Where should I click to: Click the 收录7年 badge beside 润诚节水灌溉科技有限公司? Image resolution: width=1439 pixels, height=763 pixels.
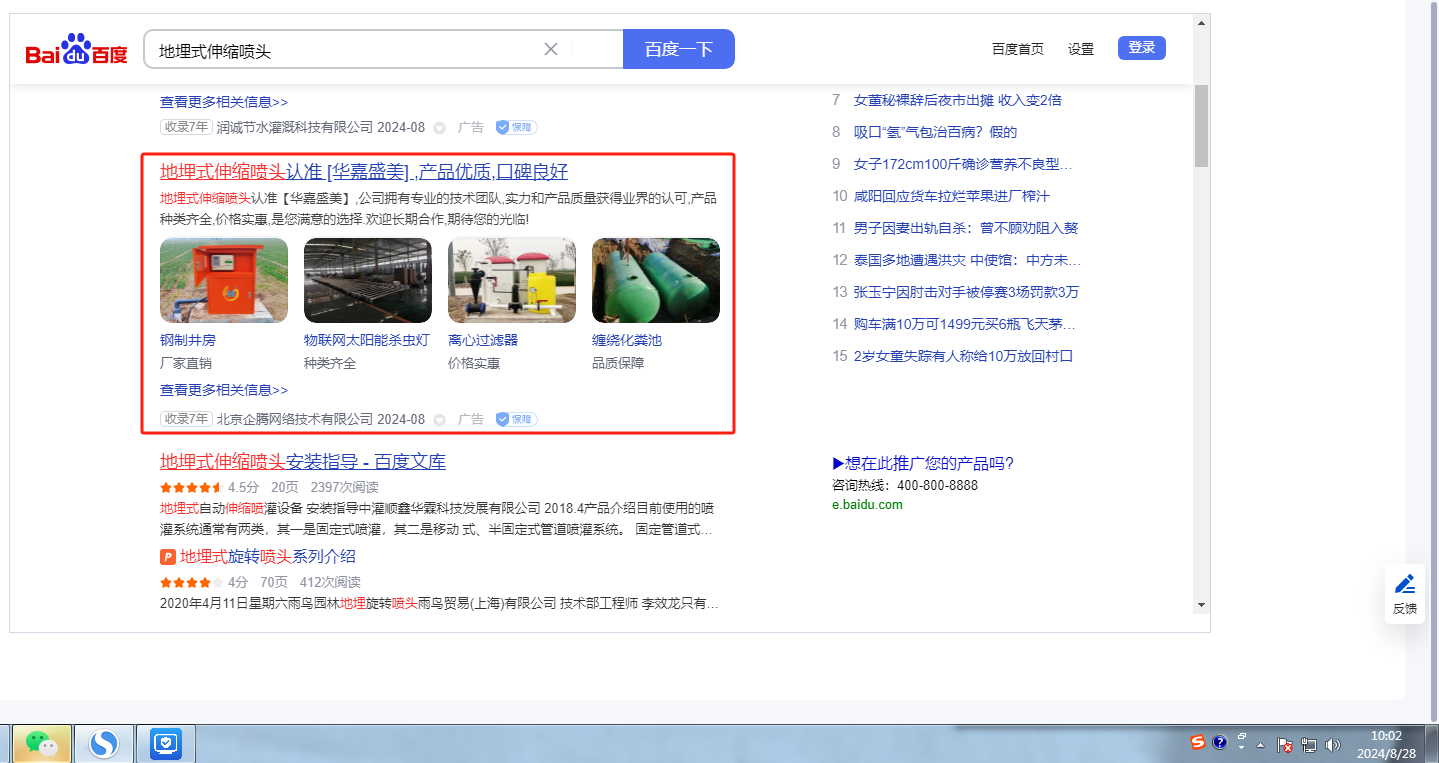click(x=186, y=127)
